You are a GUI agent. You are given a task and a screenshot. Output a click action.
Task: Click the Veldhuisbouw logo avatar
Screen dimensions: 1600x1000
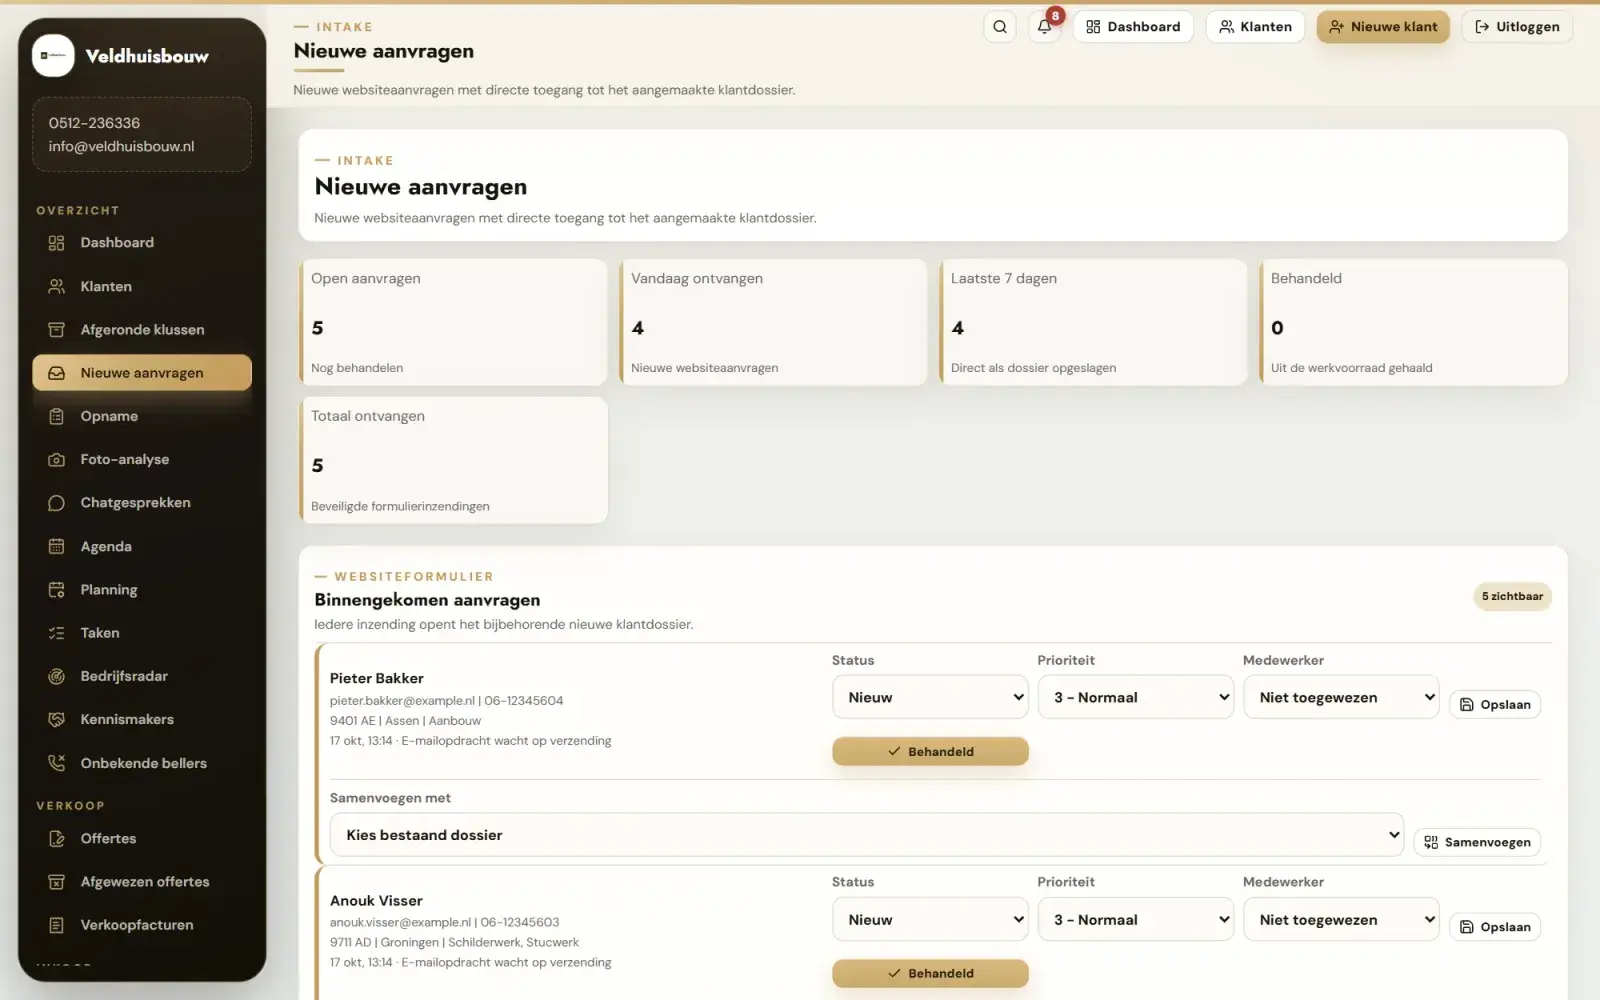pyautogui.click(x=53, y=56)
